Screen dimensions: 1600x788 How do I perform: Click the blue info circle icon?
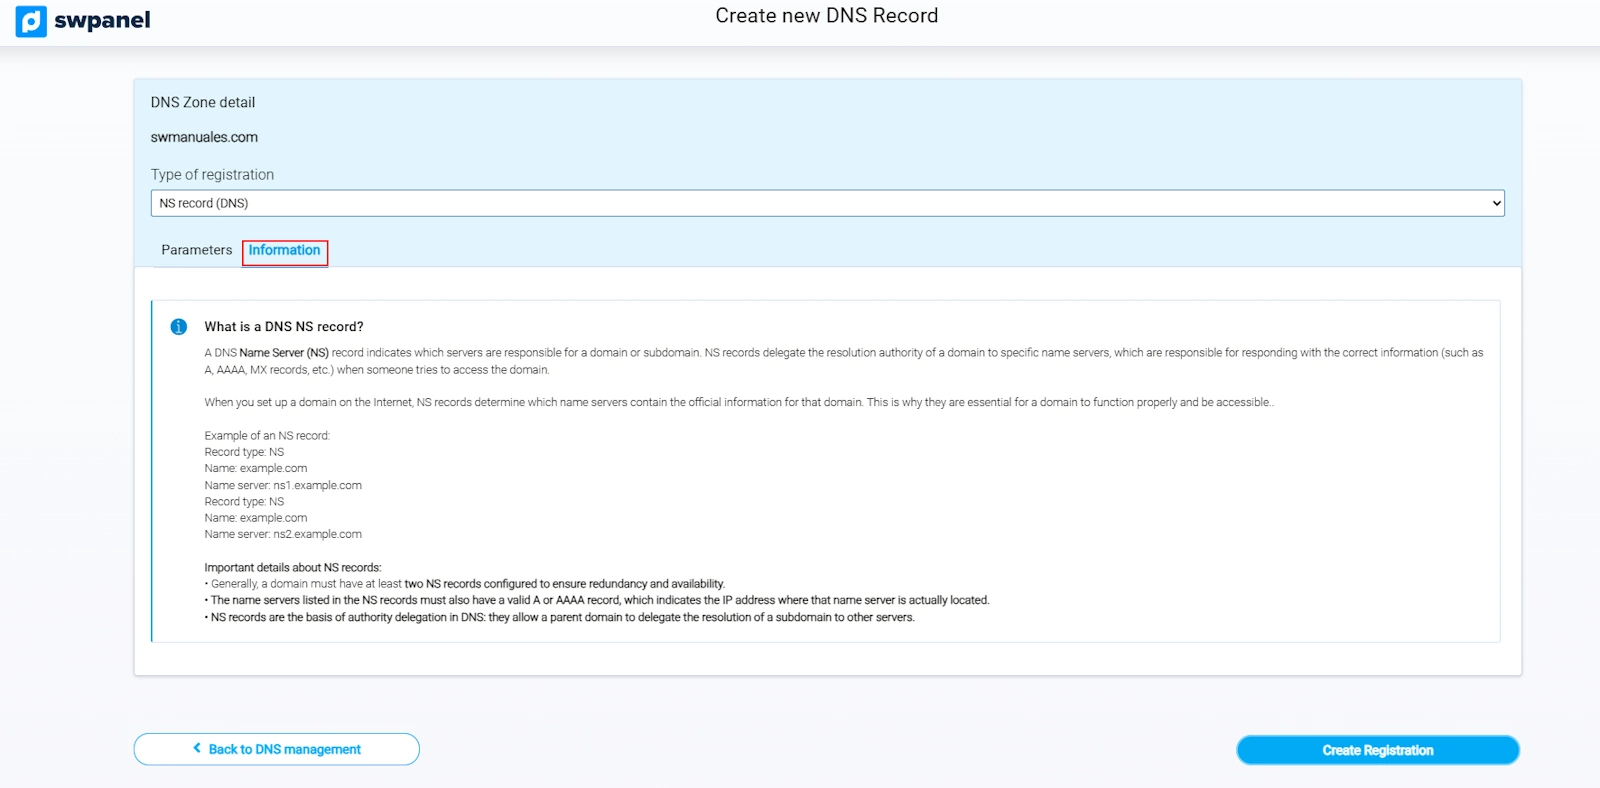pos(179,327)
